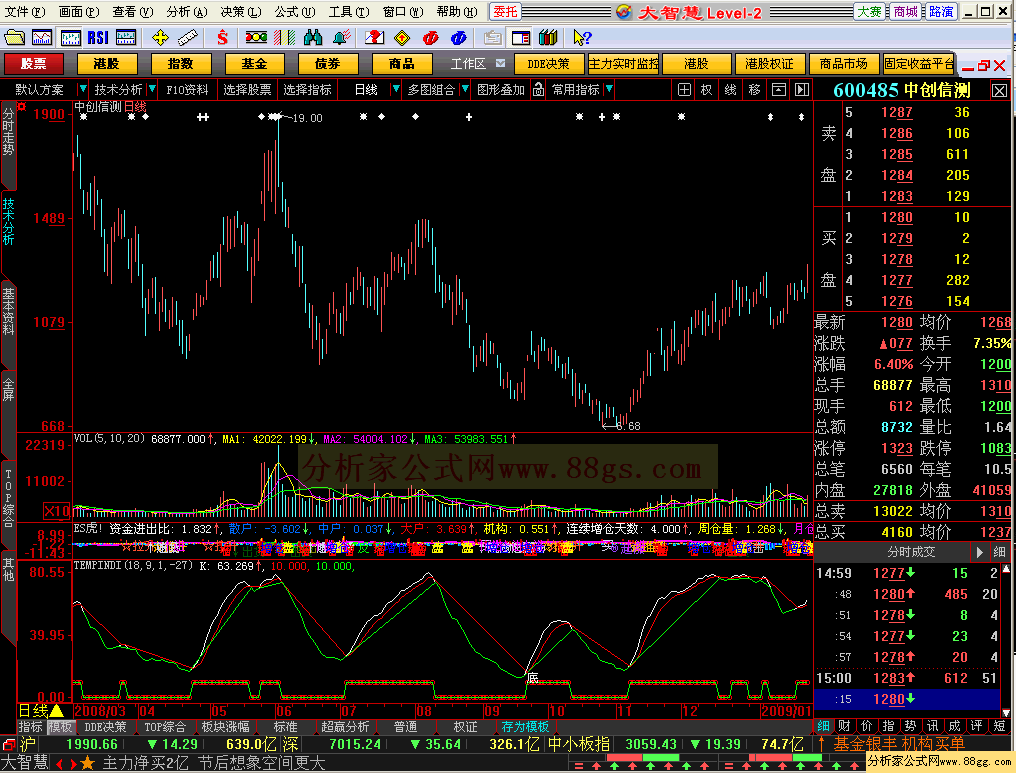Screen dimensions: 1016x773
Task: Select the 超赢分析 bottom template tab
Action: point(345,727)
